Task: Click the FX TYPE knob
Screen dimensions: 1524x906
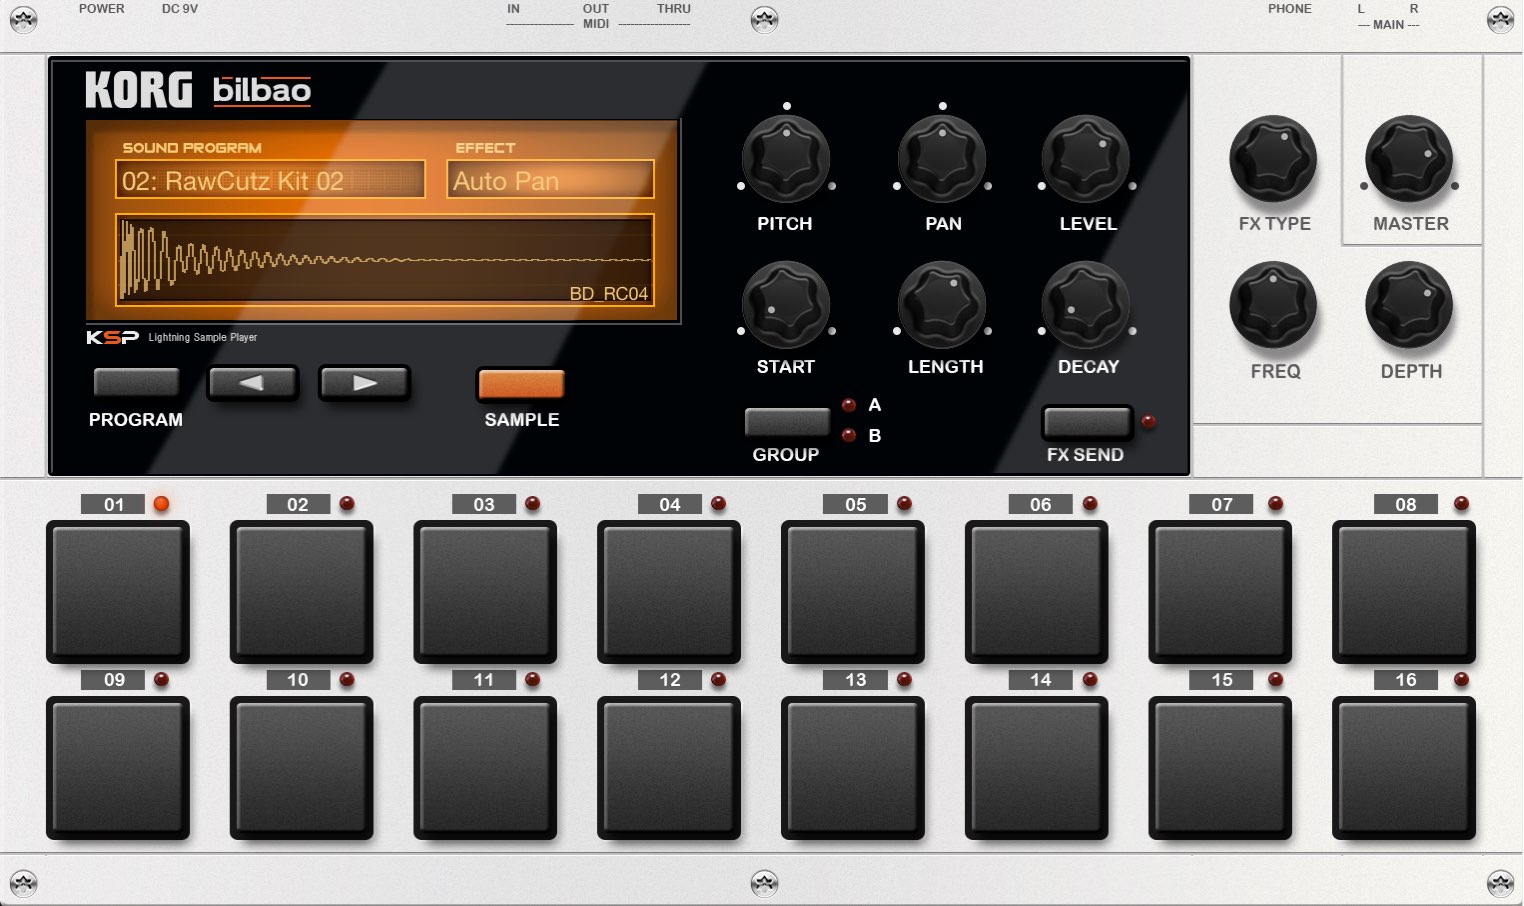Action: [x=1273, y=159]
